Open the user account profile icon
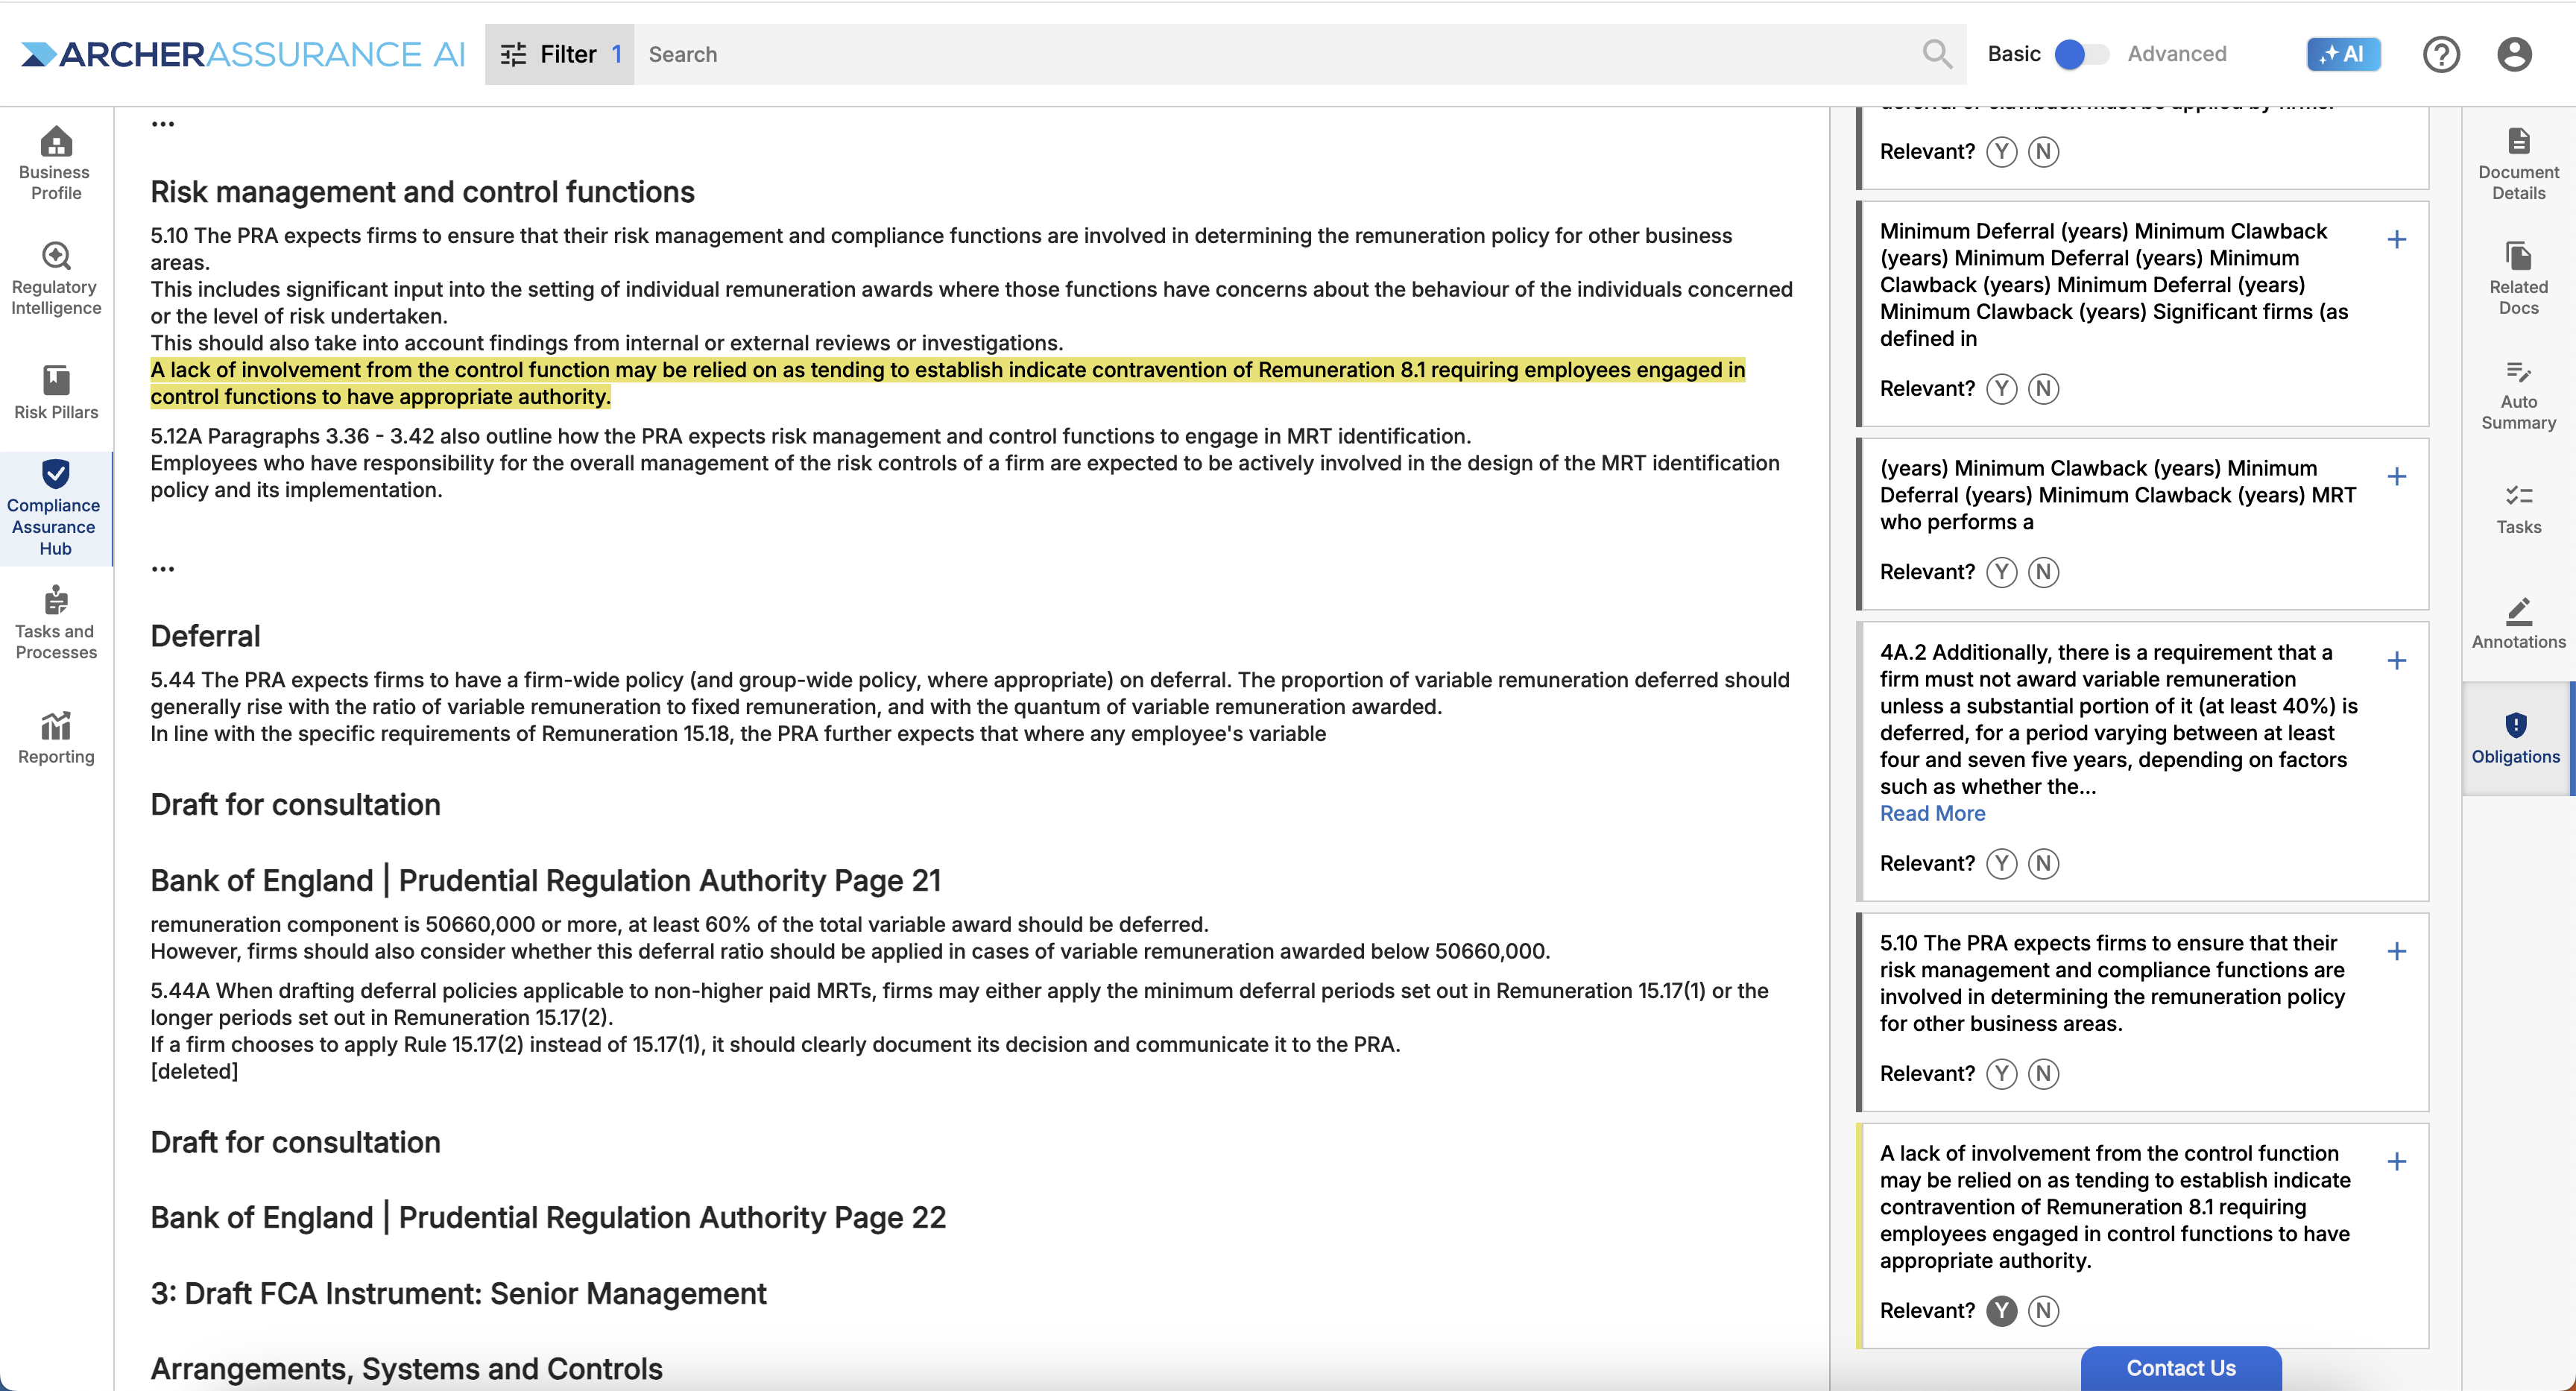 (2514, 54)
